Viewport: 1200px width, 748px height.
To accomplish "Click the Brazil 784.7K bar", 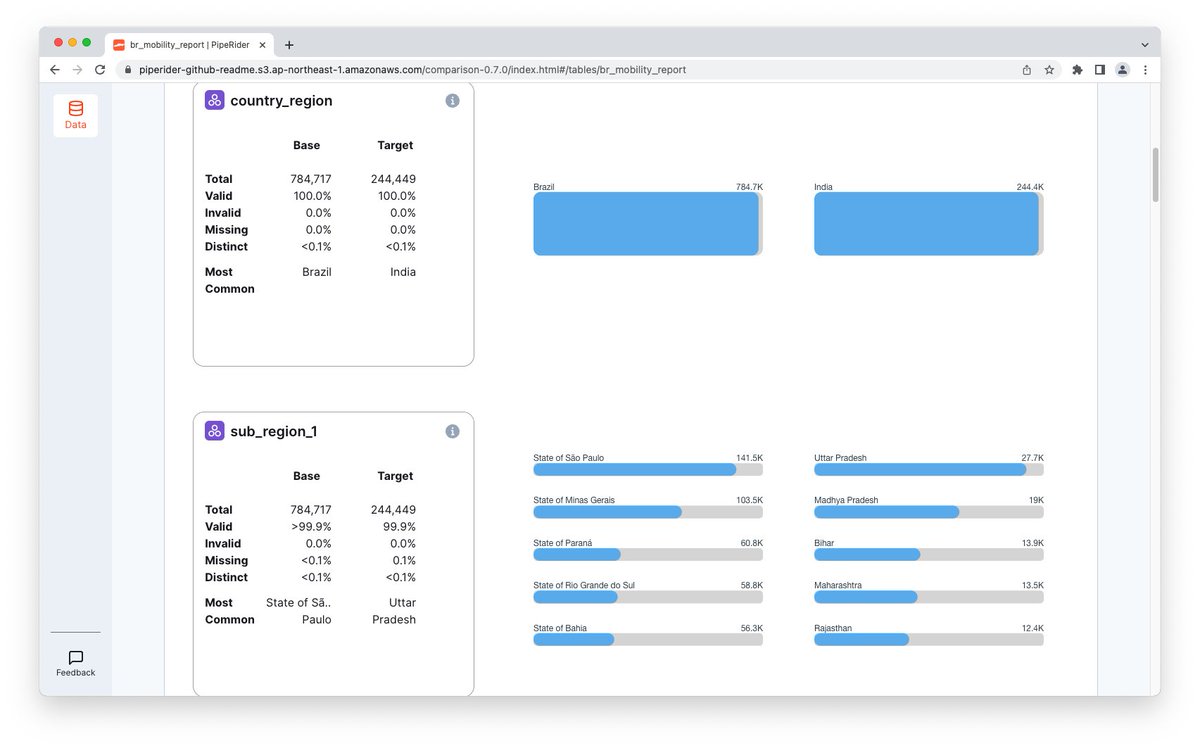I will point(648,224).
